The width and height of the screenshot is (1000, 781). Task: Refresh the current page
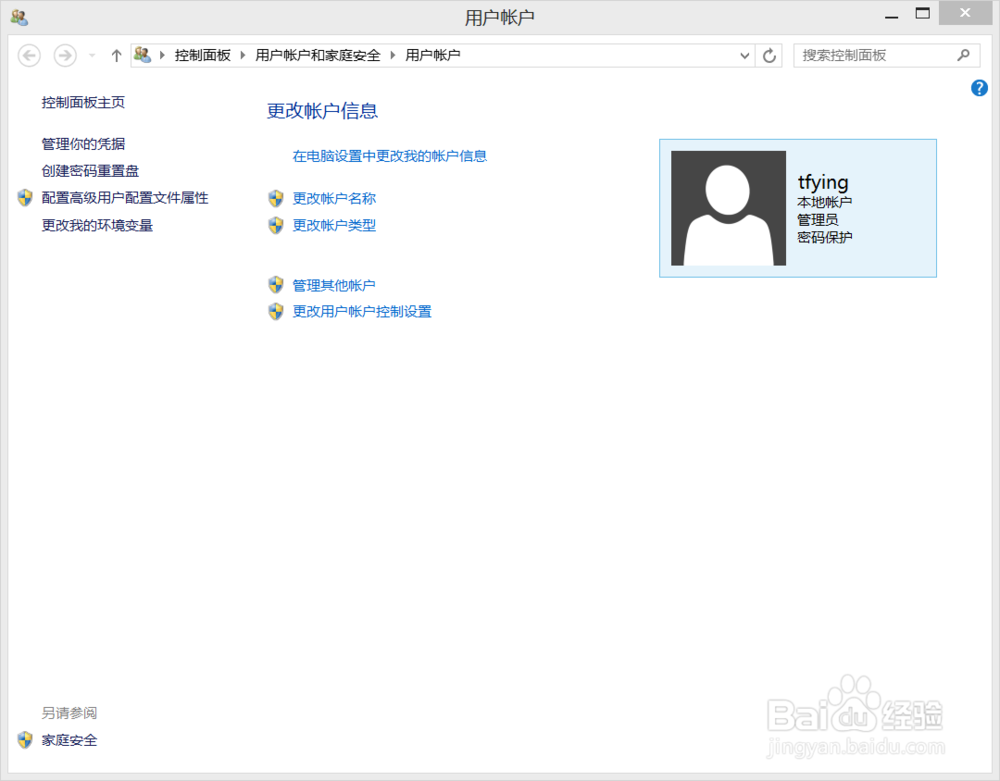tap(769, 55)
